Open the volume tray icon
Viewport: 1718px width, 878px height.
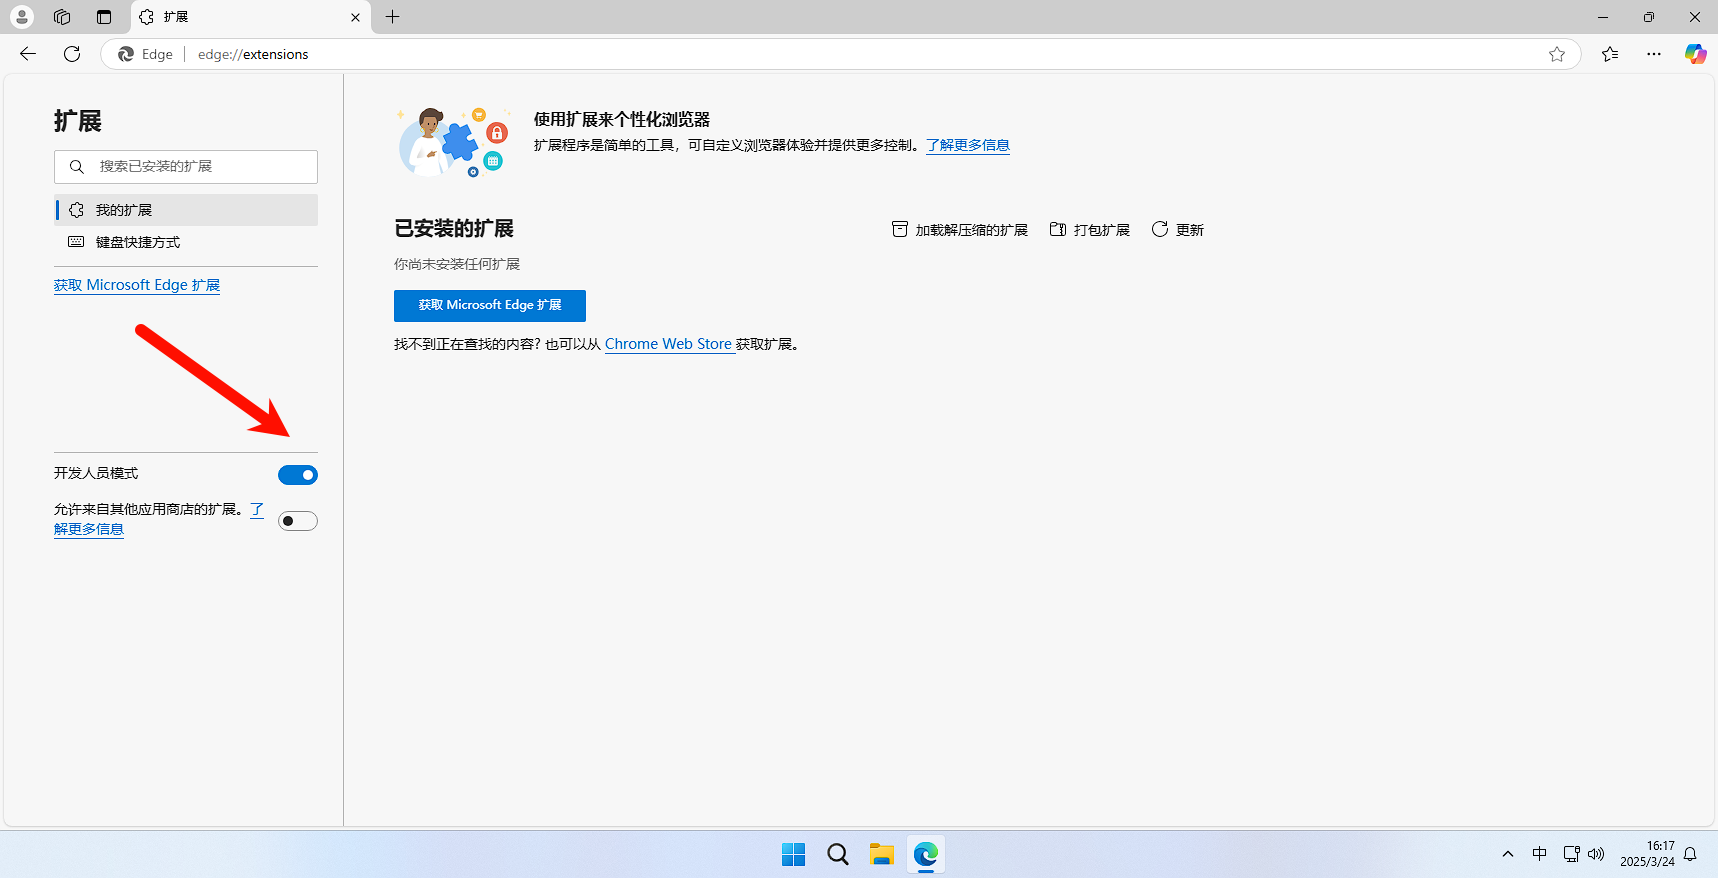pyautogui.click(x=1596, y=854)
